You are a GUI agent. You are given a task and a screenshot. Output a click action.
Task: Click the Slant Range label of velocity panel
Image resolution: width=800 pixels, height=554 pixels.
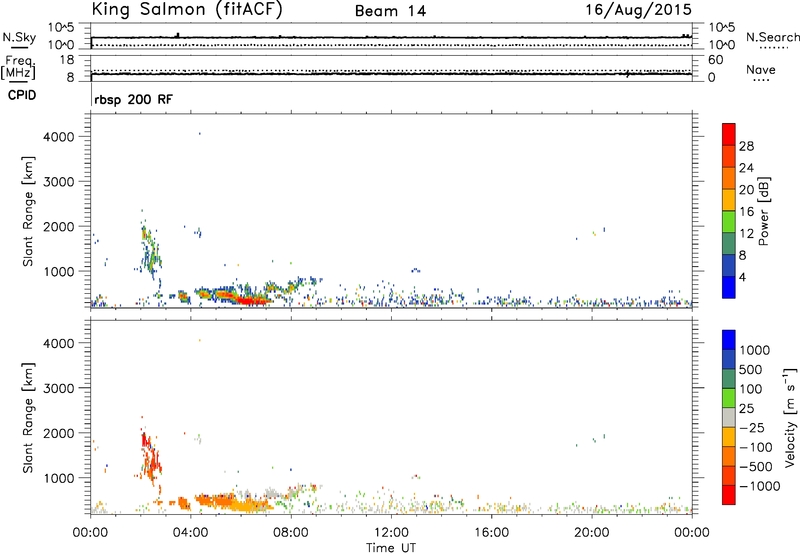(x=28, y=418)
